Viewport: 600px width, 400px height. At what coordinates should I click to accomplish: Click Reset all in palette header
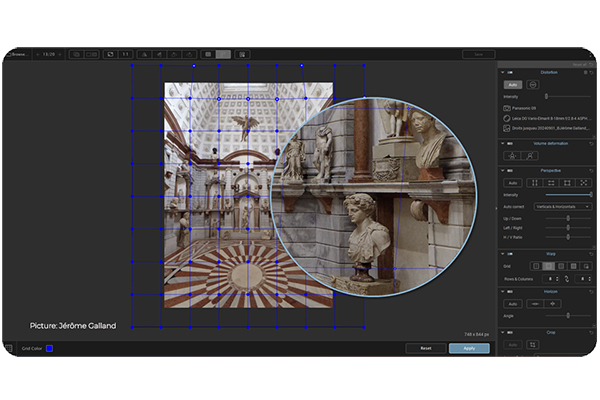[583, 64]
